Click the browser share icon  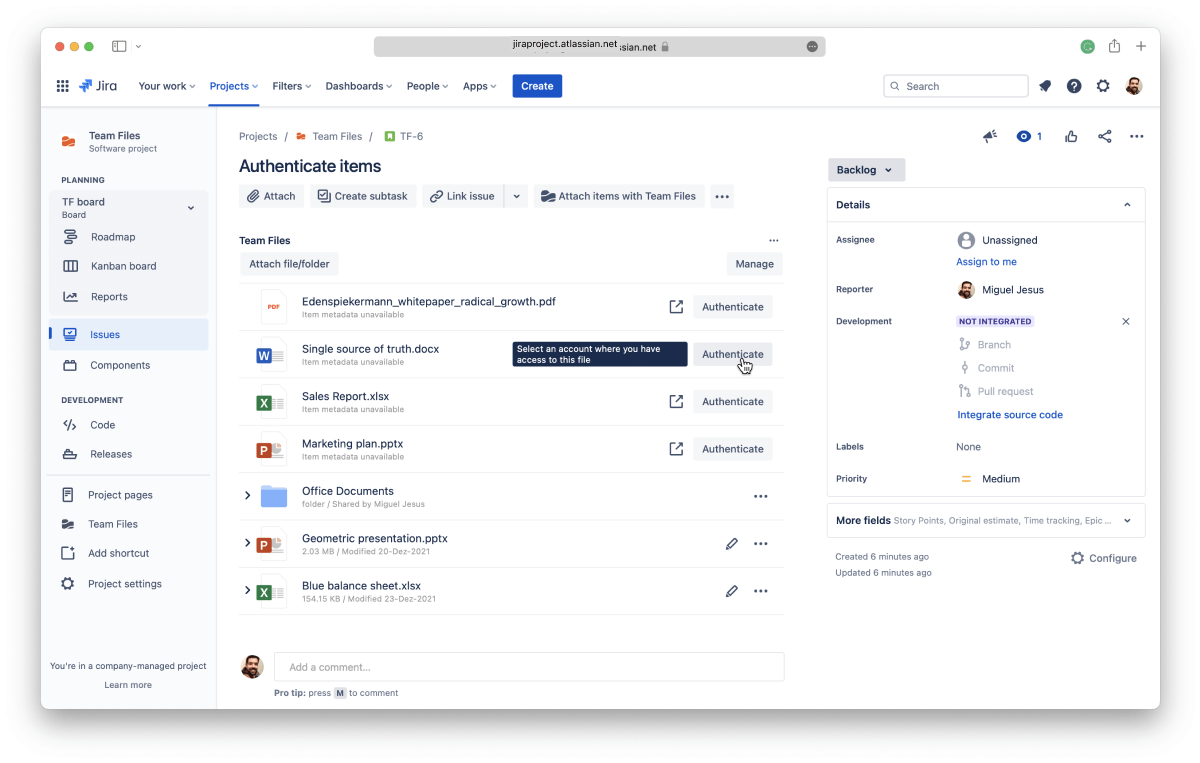(x=1114, y=46)
